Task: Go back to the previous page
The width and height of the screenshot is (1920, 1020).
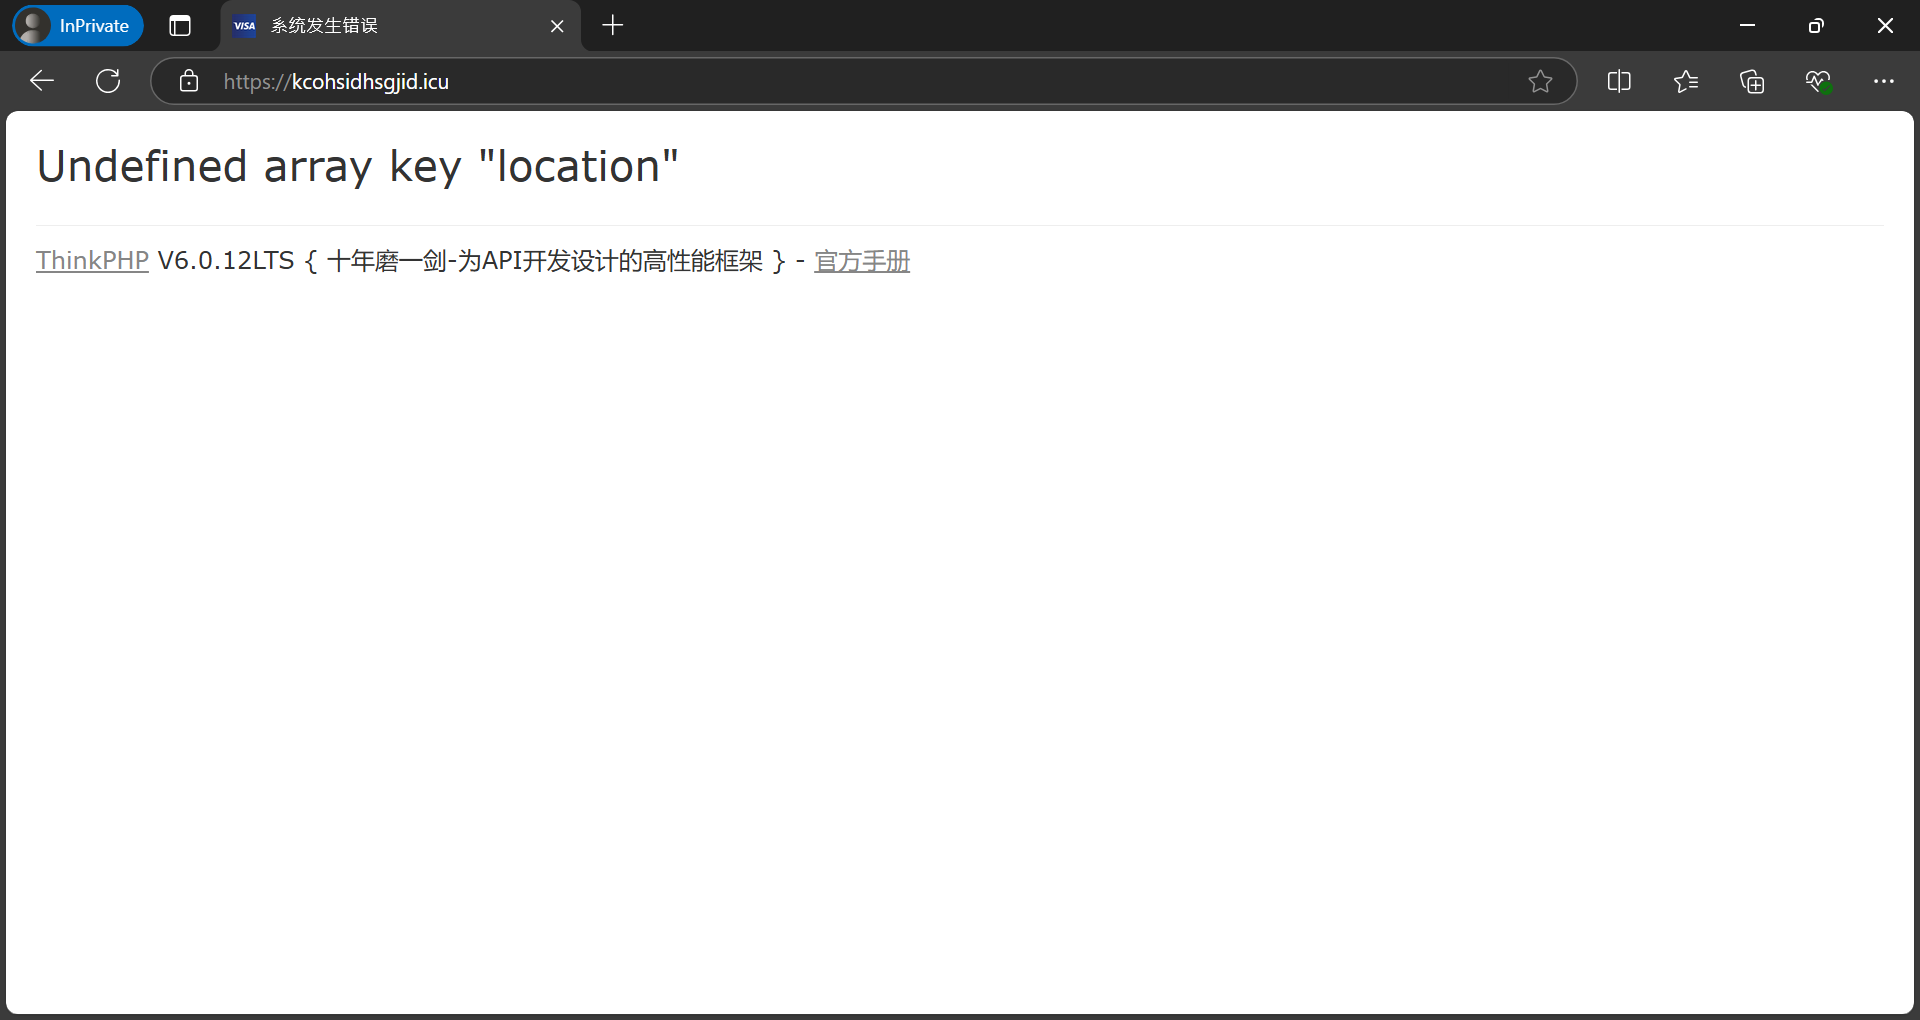Action: [42, 81]
